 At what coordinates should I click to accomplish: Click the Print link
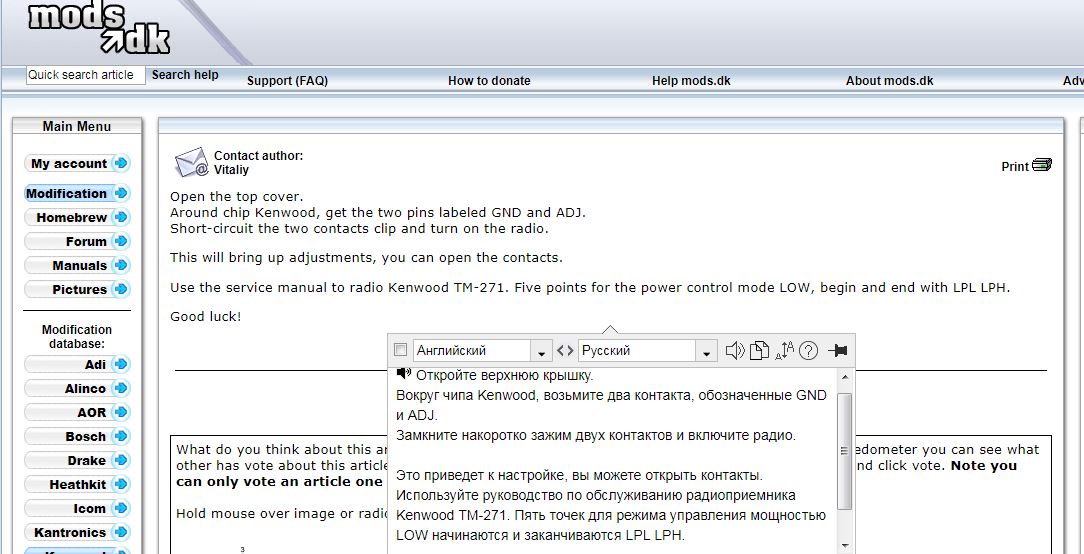[1015, 166]
